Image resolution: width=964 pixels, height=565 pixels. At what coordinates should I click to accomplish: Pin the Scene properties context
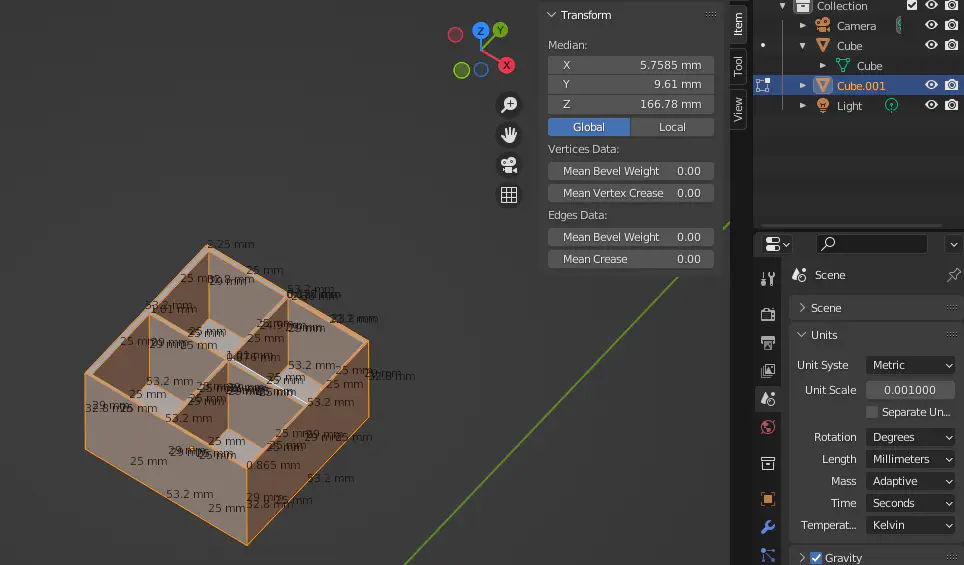(953, 275)
